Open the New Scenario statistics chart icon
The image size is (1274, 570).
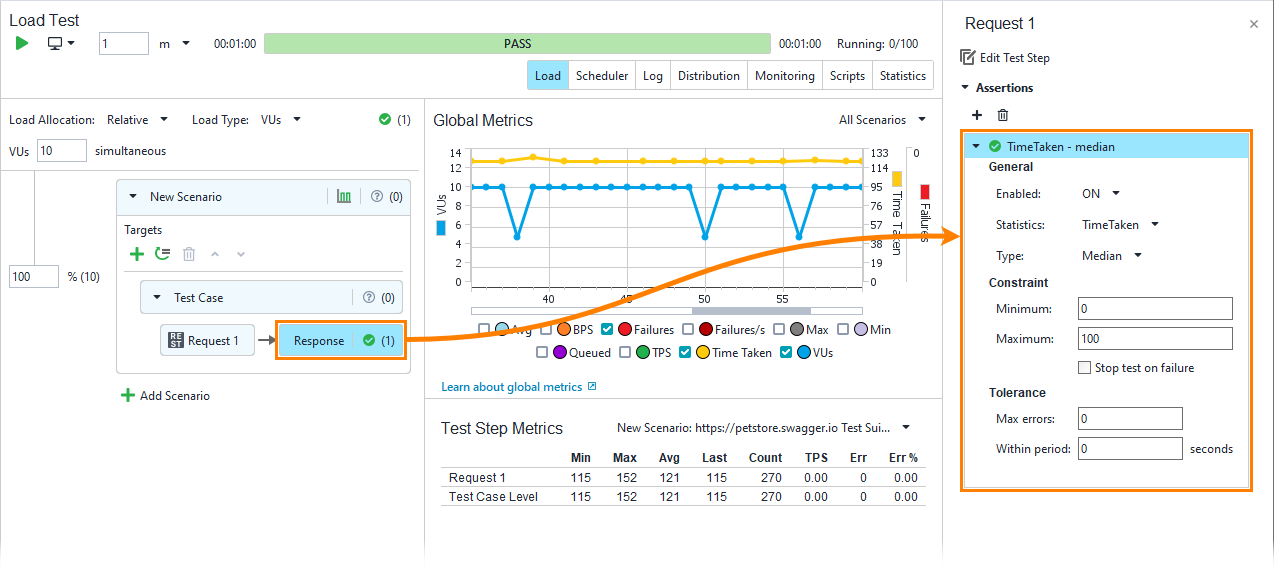(x=344, y=197)
